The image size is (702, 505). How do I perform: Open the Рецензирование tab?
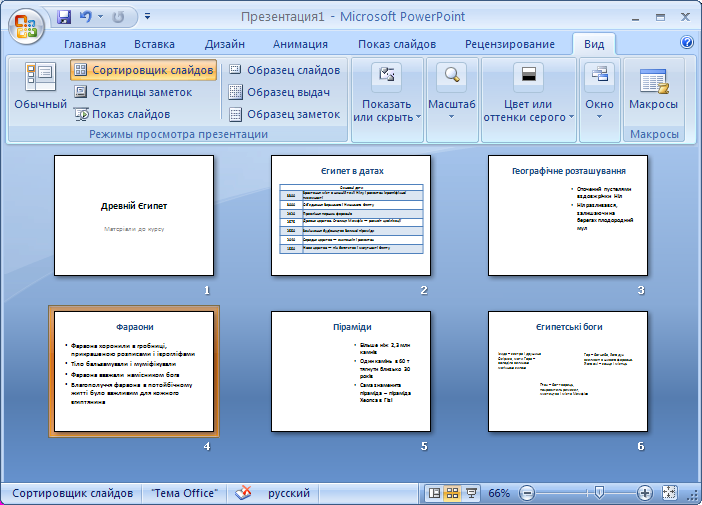pos(509,44)
